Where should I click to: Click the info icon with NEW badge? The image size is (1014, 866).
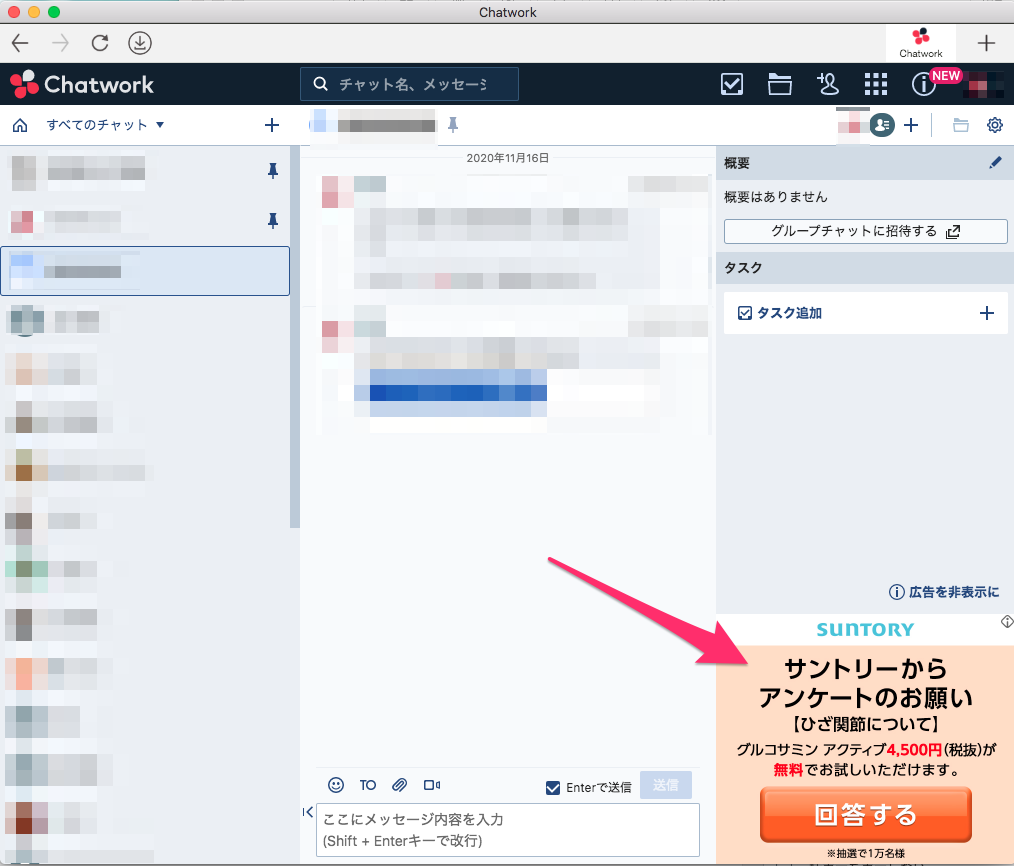coord(921,84)
